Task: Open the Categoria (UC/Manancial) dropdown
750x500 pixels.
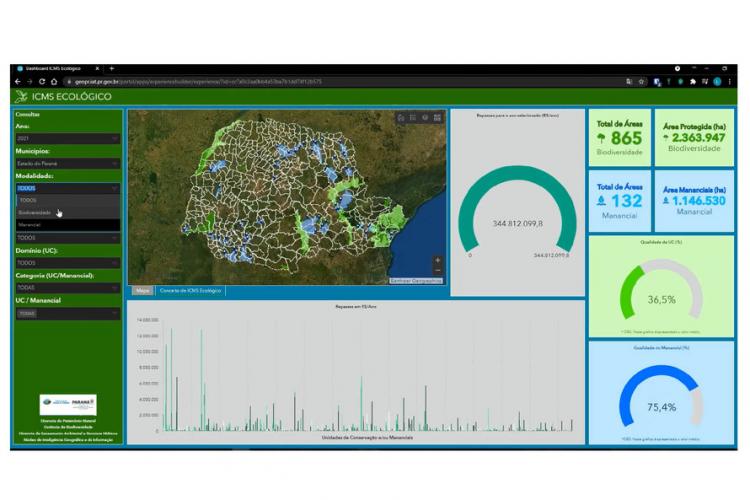Action: tap(67, 288)
